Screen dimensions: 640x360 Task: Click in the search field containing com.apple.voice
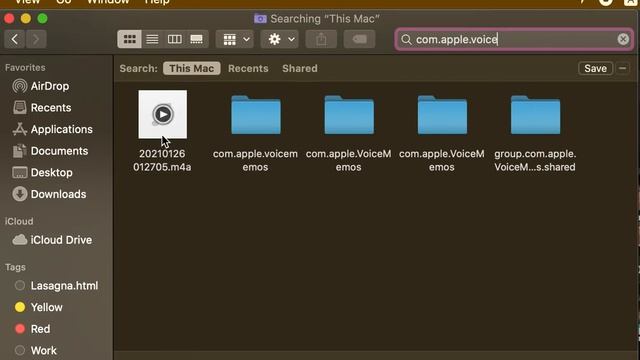[x=514, y=39]
